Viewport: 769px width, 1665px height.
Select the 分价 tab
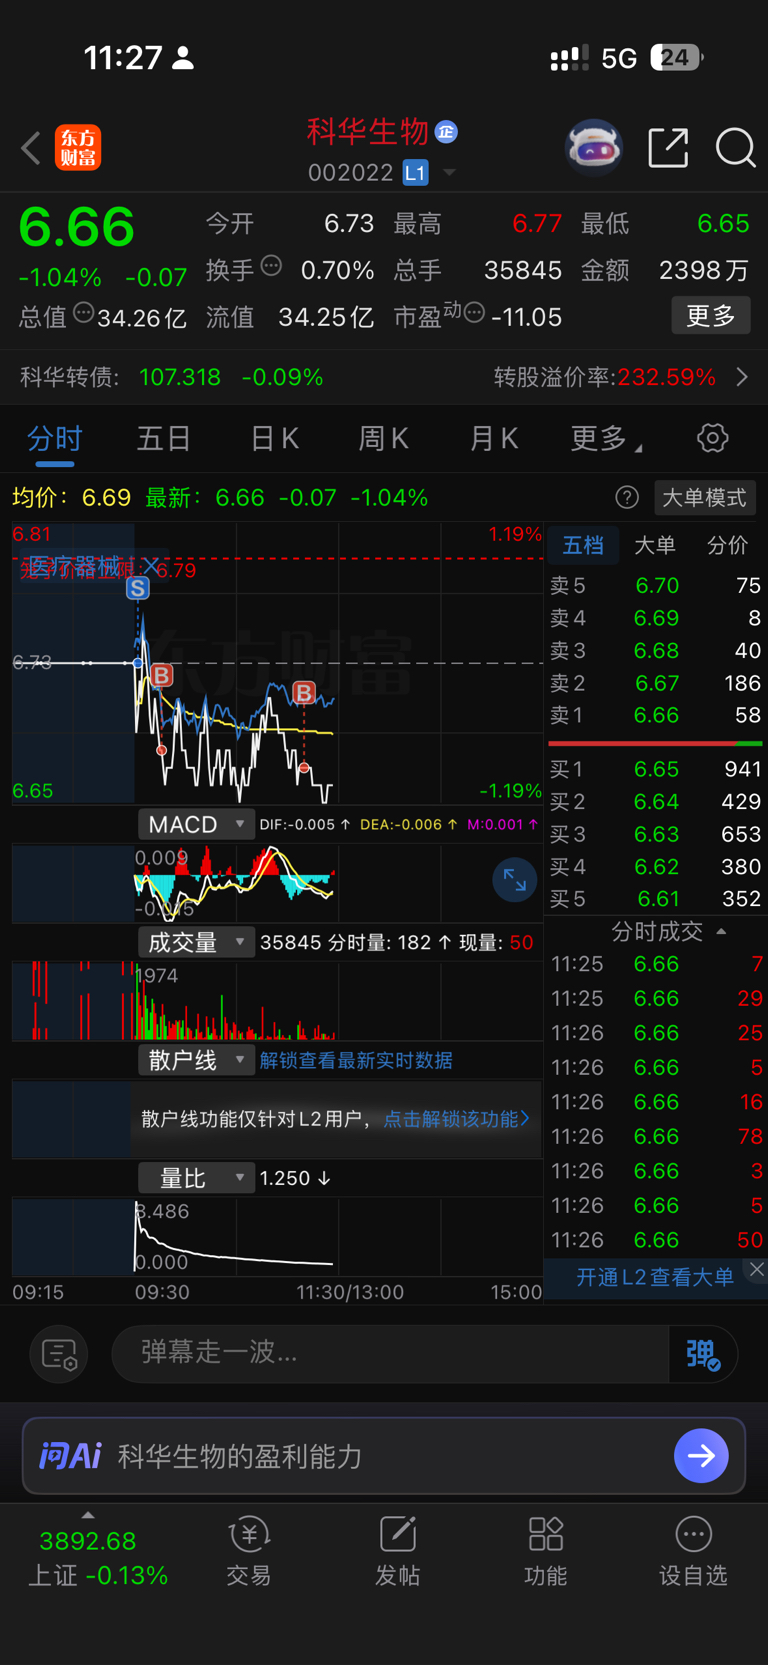[x=727, y=545]
